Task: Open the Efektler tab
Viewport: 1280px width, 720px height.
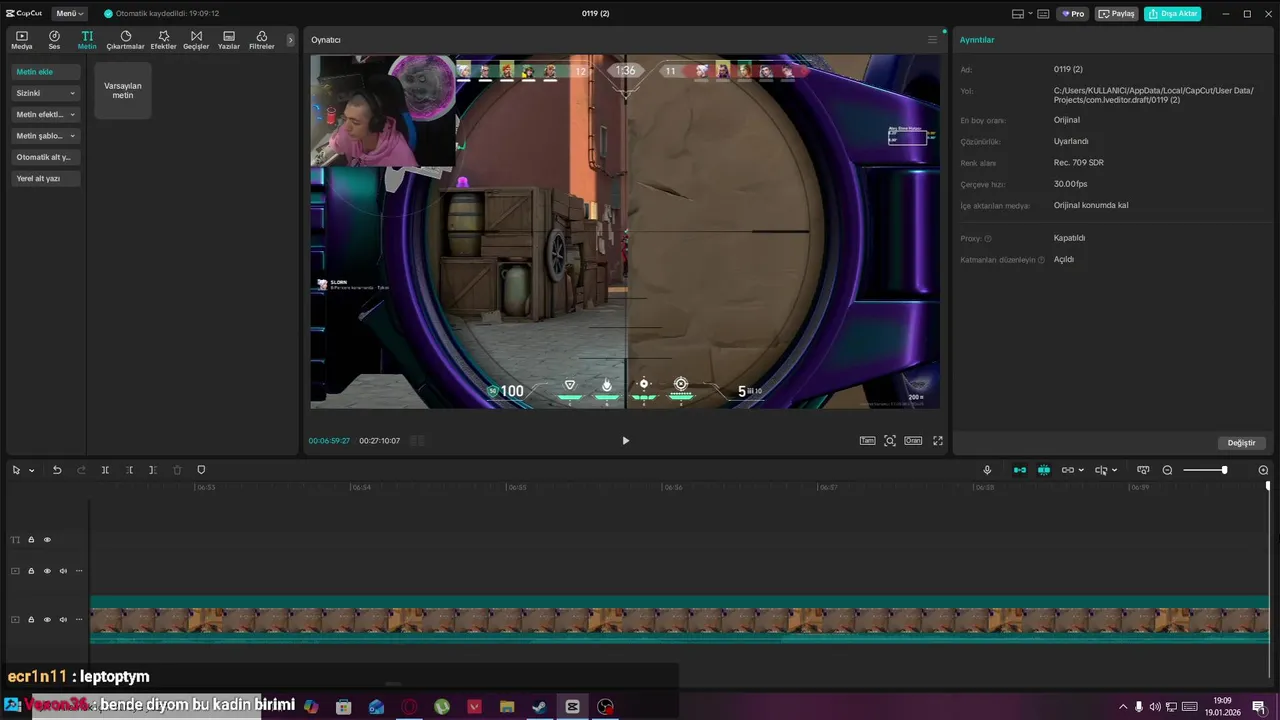Action: [164, 40]
